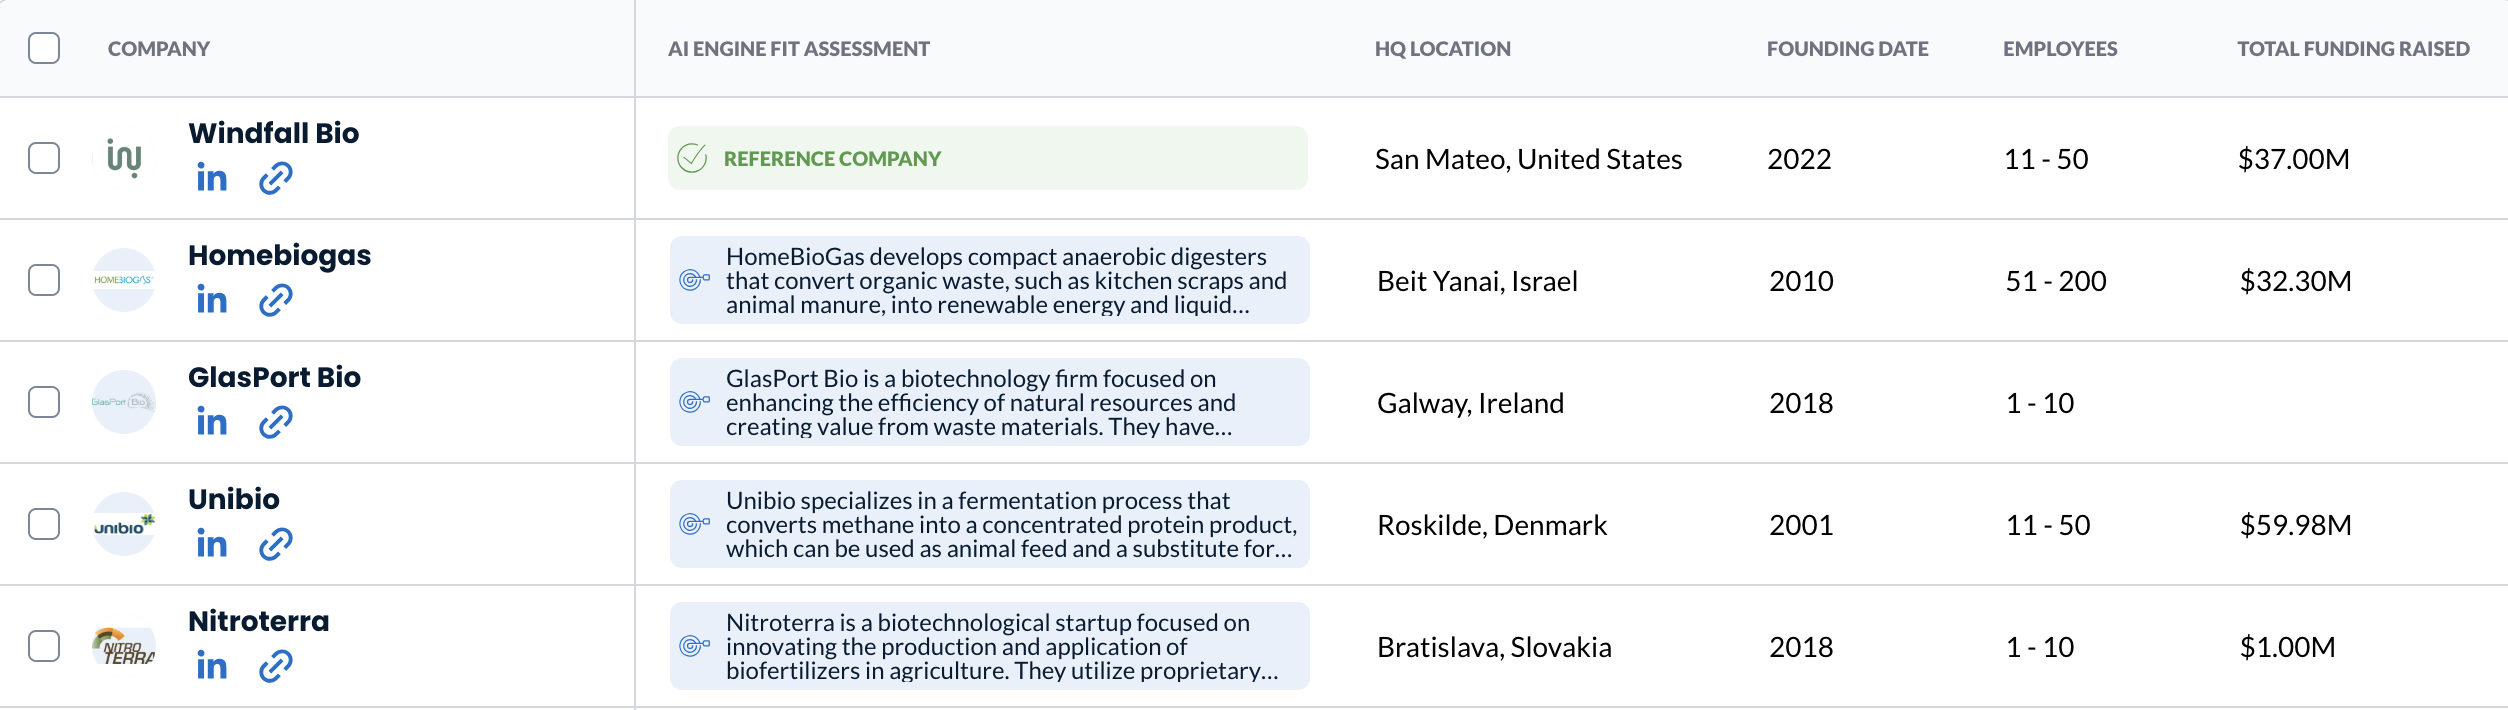Open Nitroterra's LinkedIn icon
2508x710 pixels.
tap(212, 666)
